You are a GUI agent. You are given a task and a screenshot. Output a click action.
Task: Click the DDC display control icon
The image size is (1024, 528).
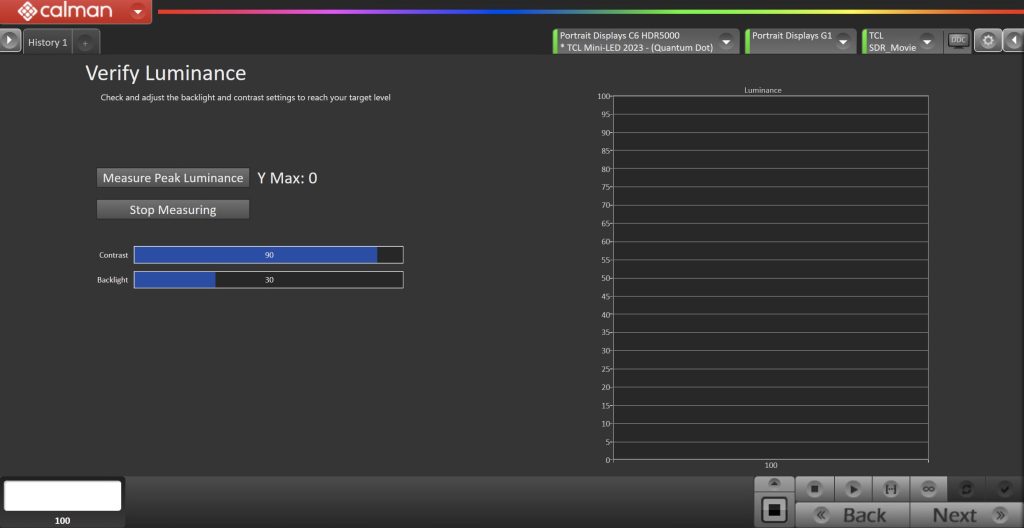958,41
